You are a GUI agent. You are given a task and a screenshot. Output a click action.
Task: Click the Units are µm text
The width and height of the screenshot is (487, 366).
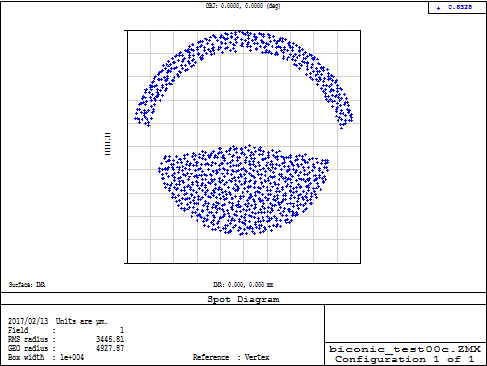[x=81, y=321]
